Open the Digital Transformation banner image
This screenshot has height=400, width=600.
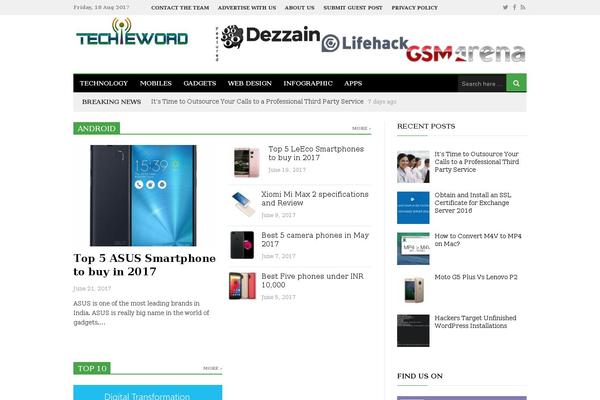[x=148, y=393]
